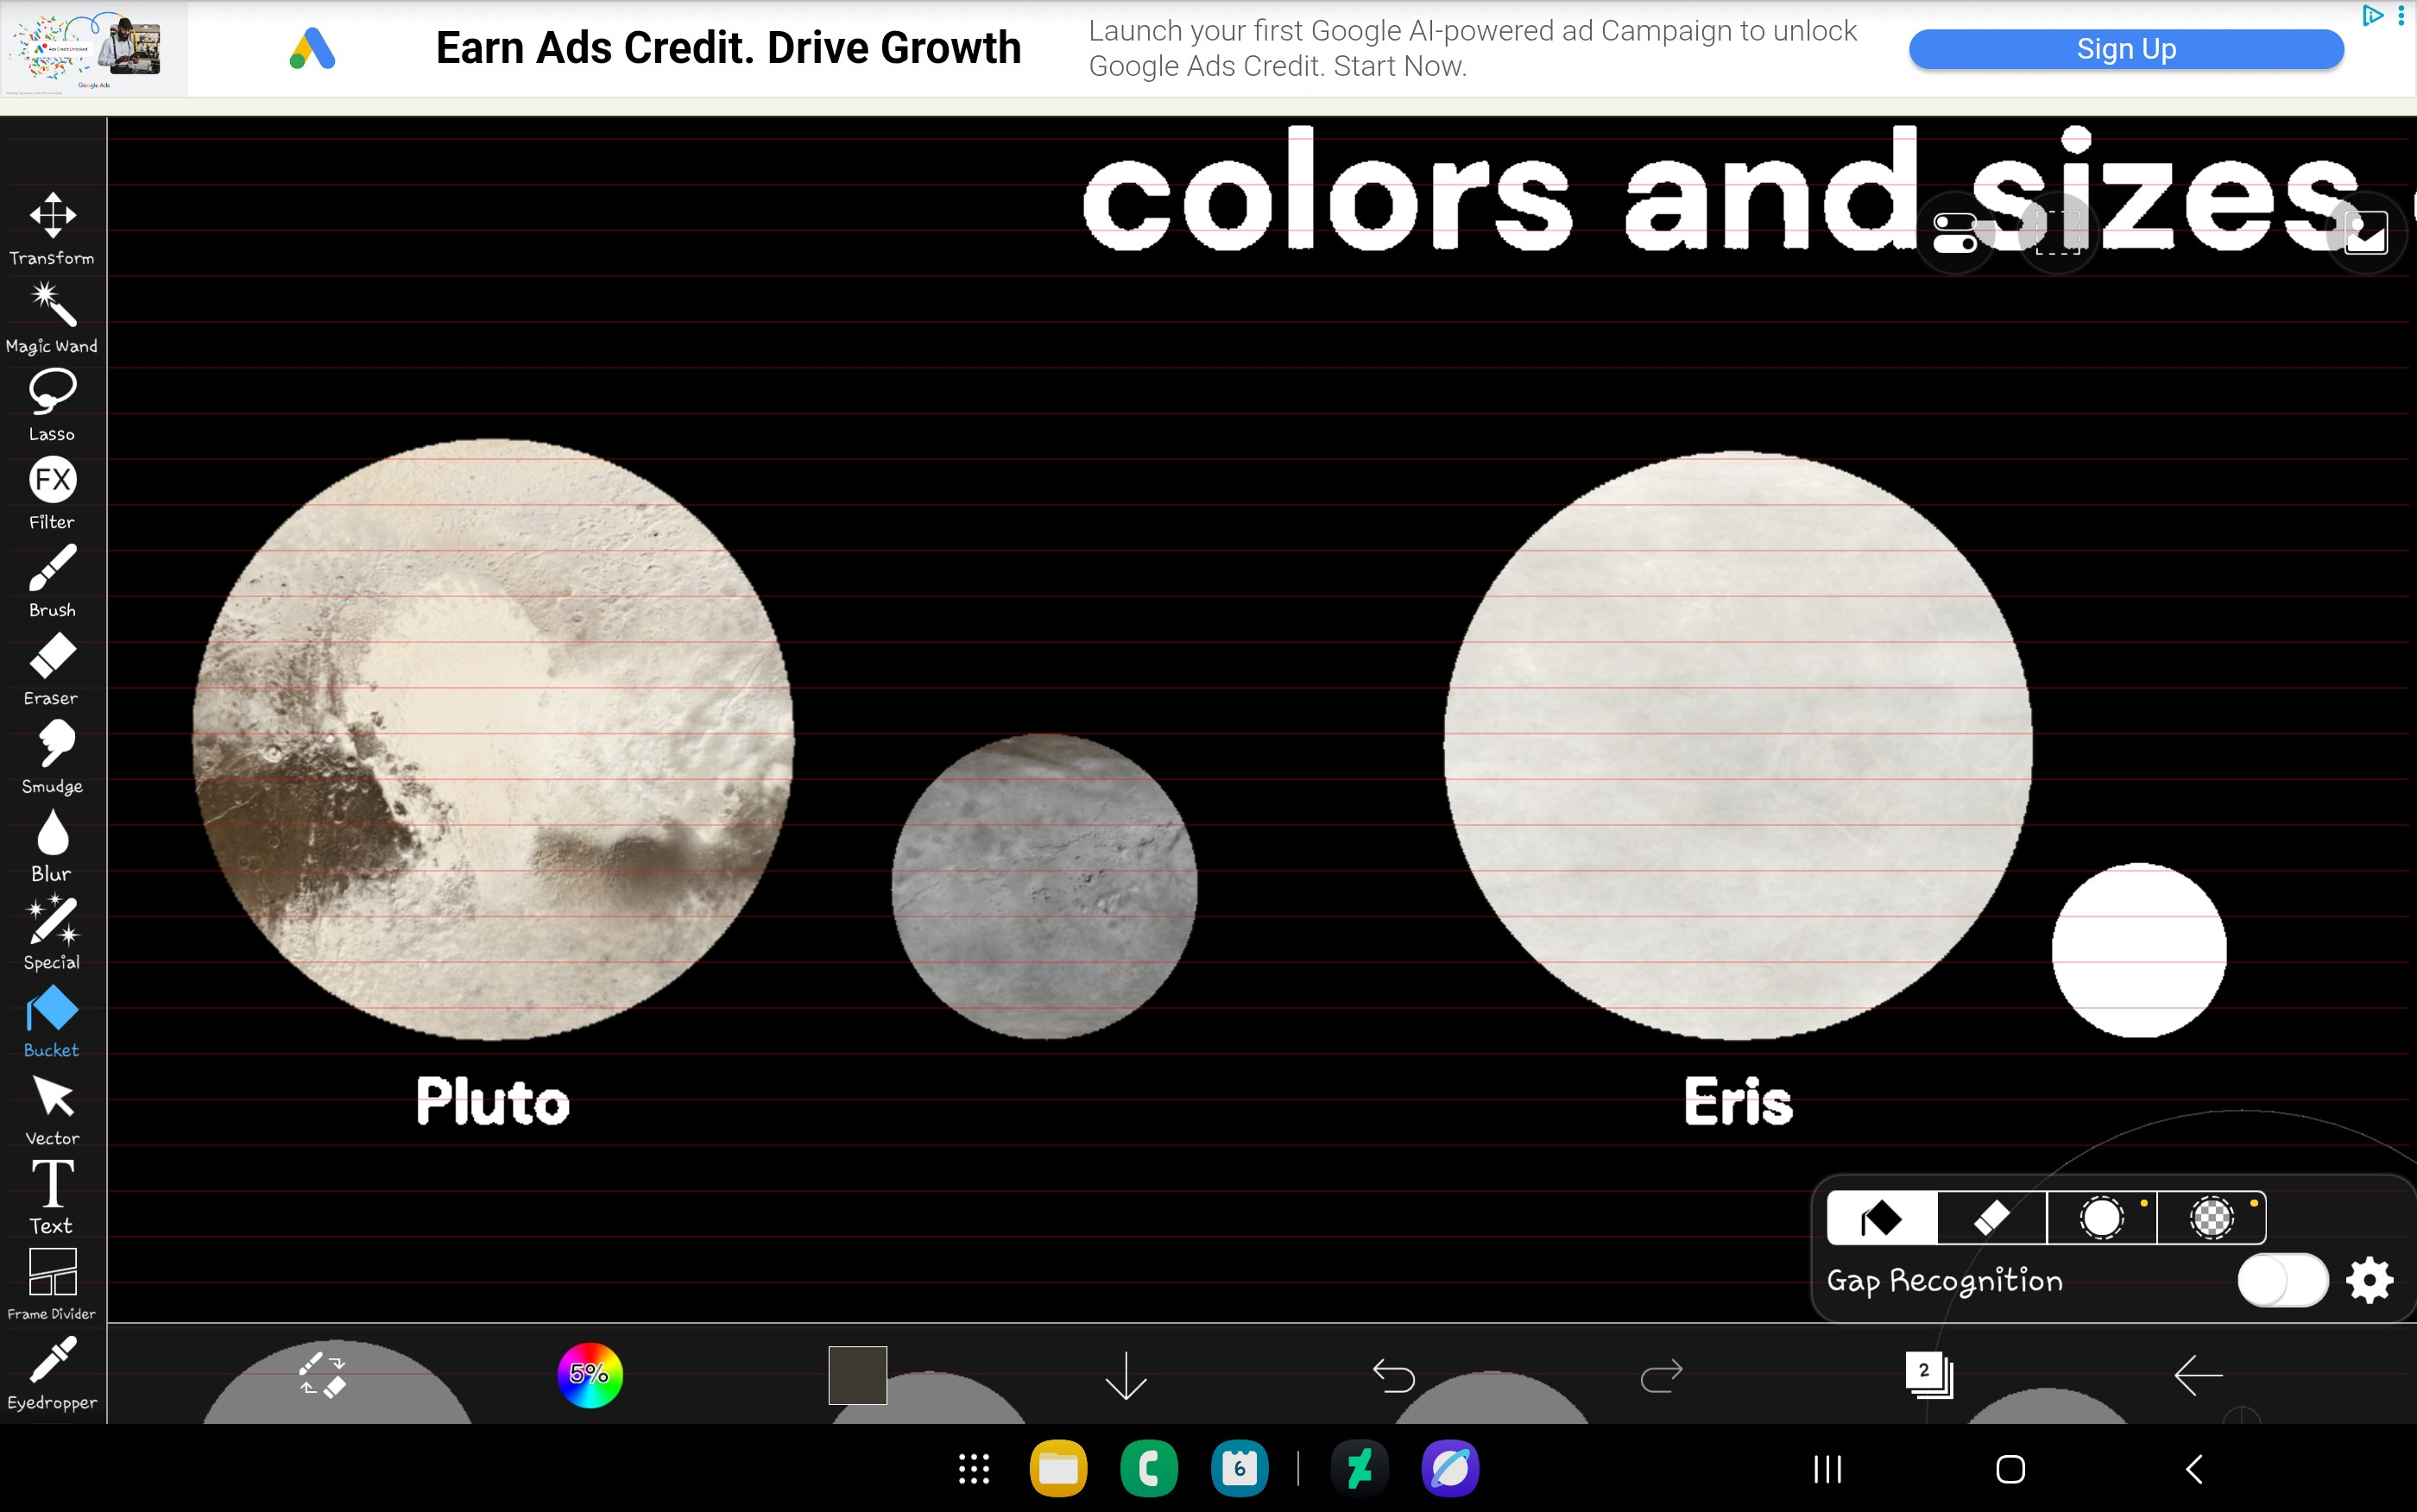
Task: Select the Eyedropper tool
Action: click(x=52, y=1373)
